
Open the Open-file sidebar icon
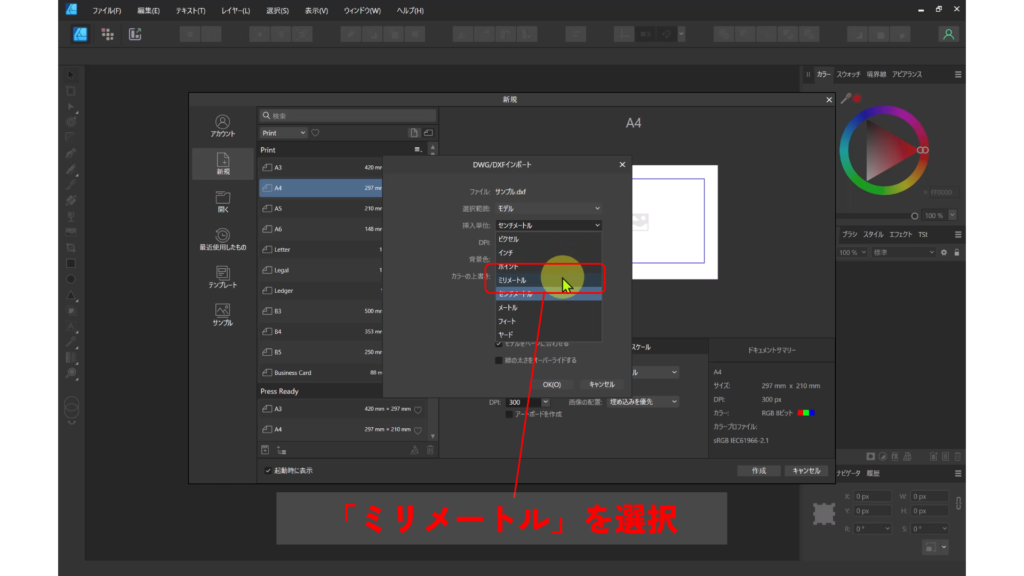point(223,201)
